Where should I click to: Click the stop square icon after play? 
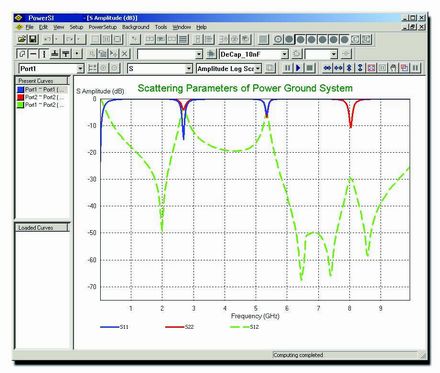click(x=310, y=68)
